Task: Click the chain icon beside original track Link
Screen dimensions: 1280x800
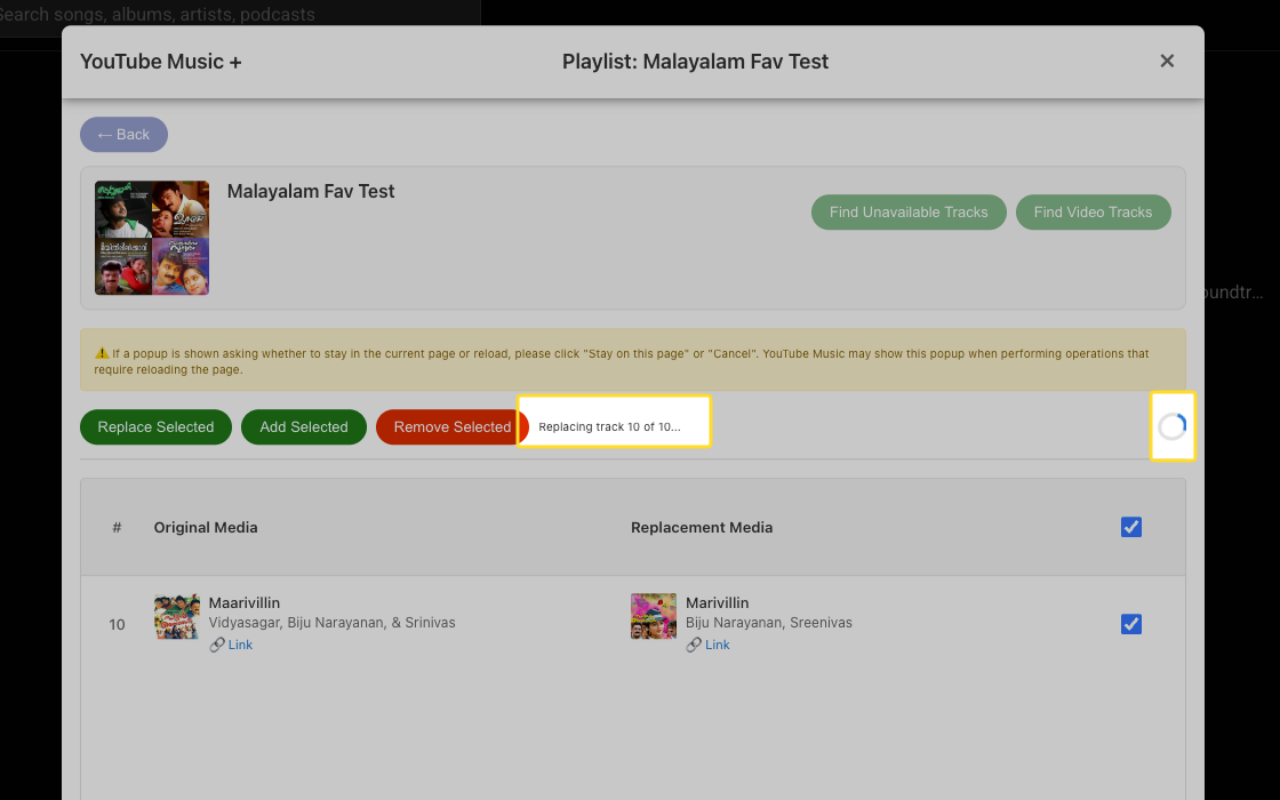Action: click(x=217, y=645)
